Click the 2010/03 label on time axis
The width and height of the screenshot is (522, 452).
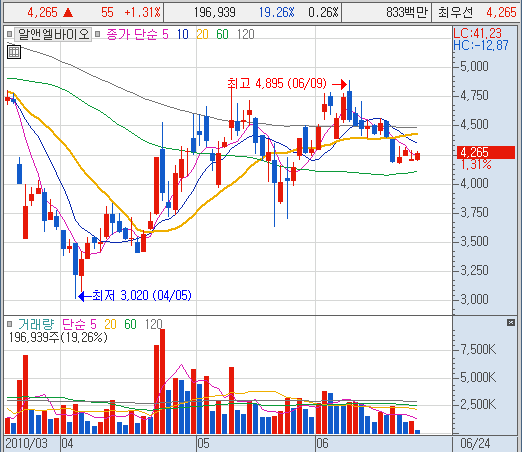pos(26,444)
